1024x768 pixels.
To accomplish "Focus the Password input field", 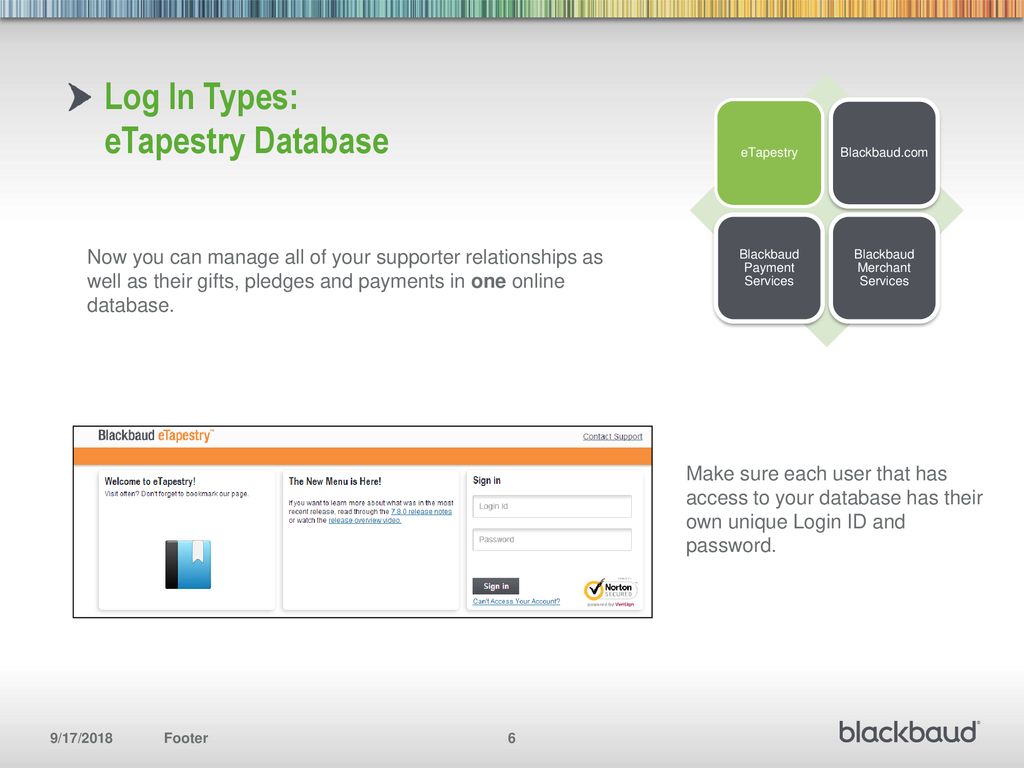I will (x=552, y=539).
